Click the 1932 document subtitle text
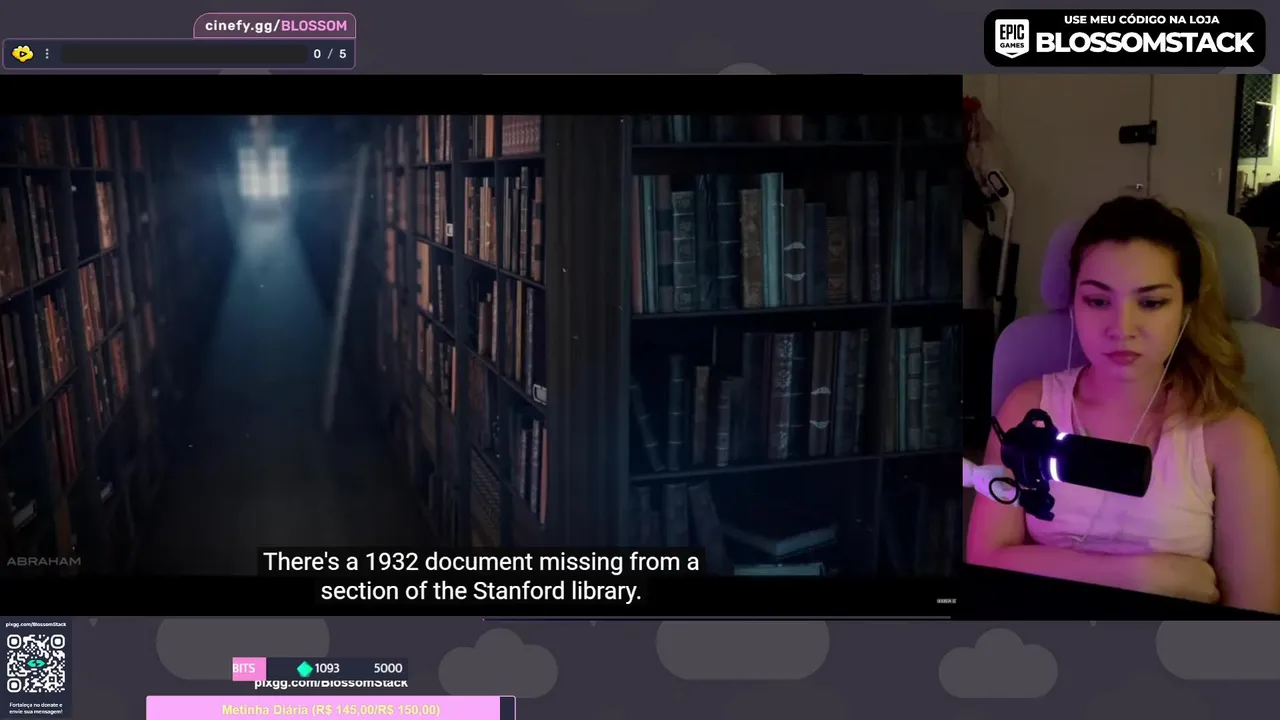1280x720 pixels. click(481, 562)
